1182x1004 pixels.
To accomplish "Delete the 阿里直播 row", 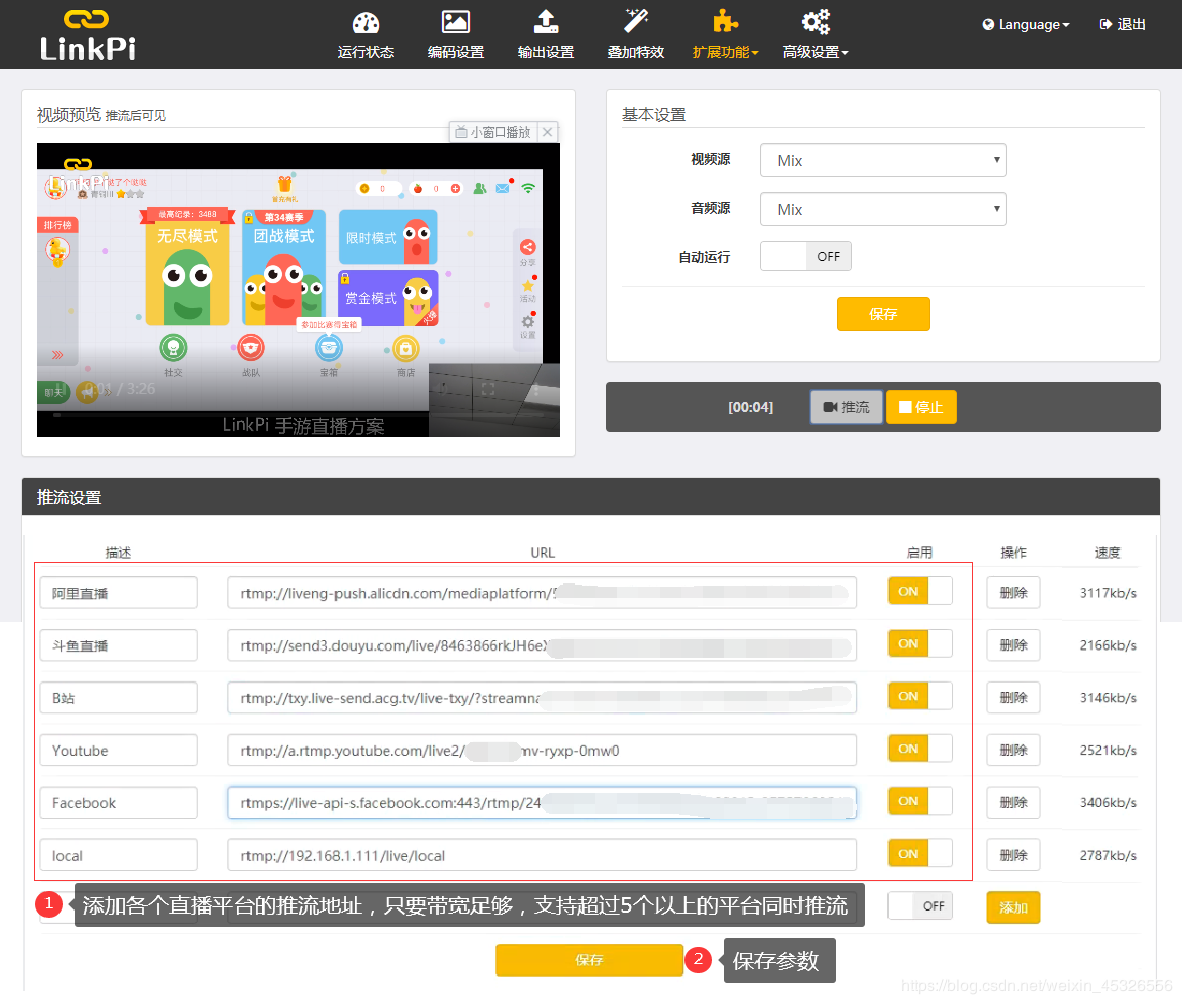I will (1013, 592).
